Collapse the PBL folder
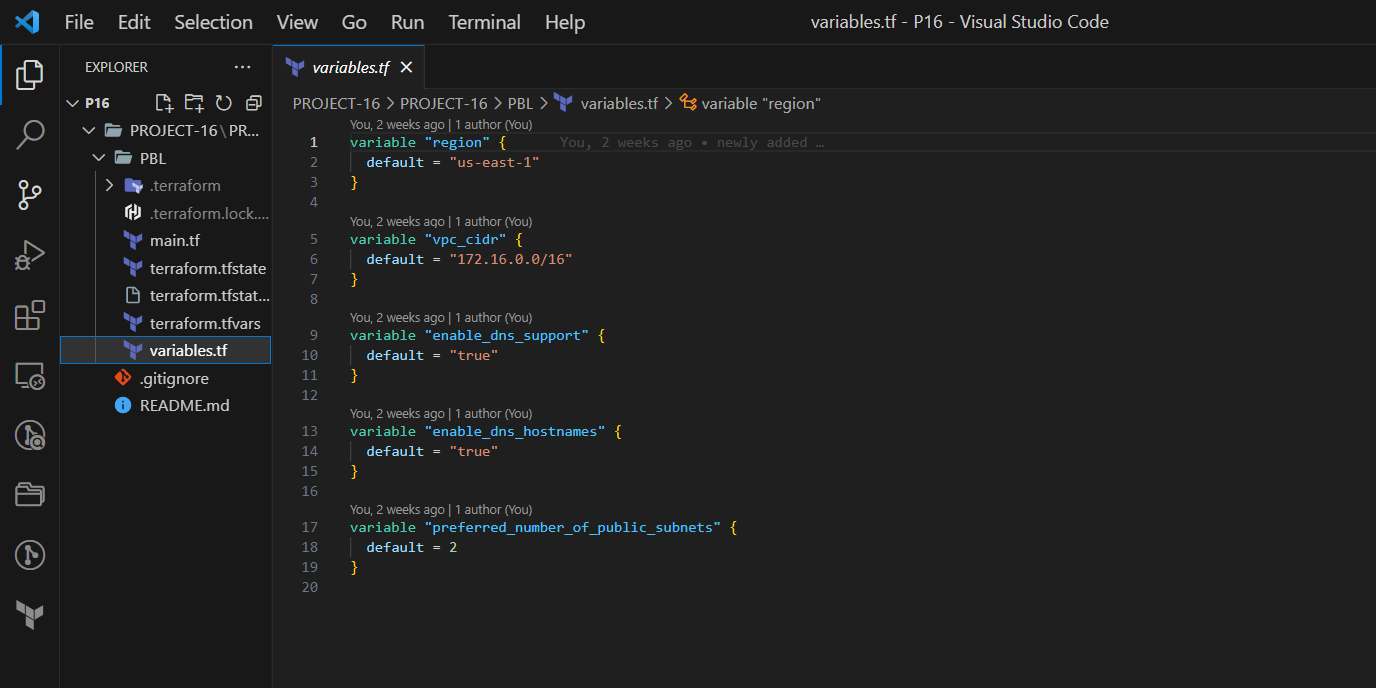1376x688 pixels. click(98, 157)
